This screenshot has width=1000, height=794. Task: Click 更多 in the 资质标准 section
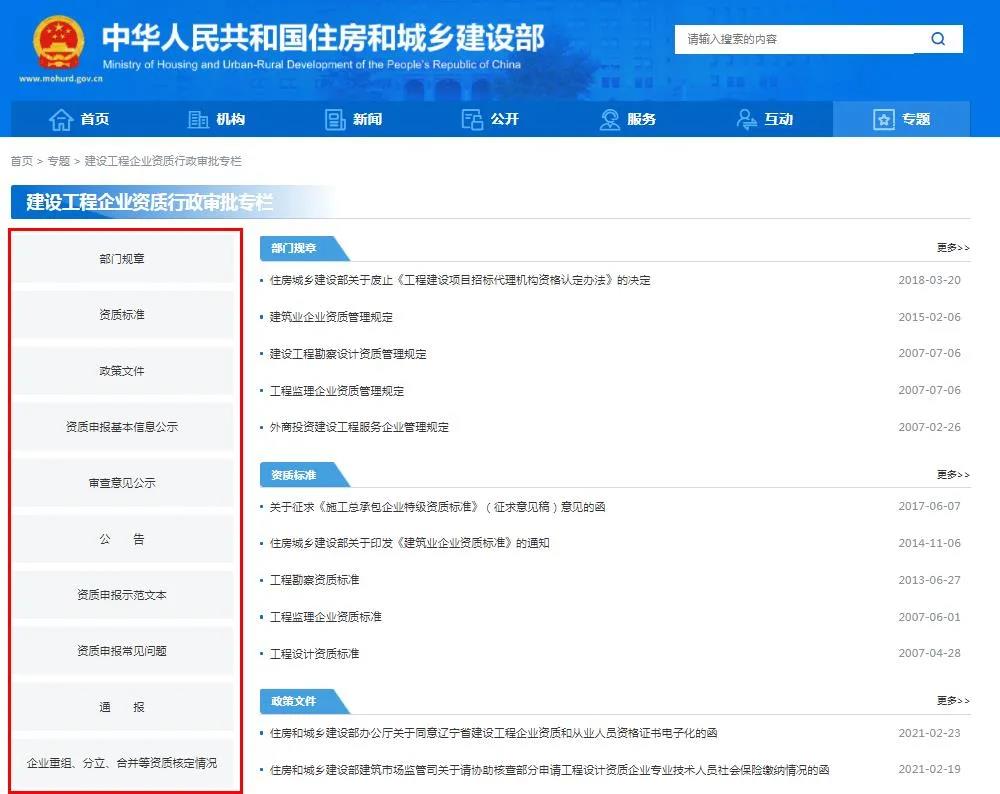point(953,474)
